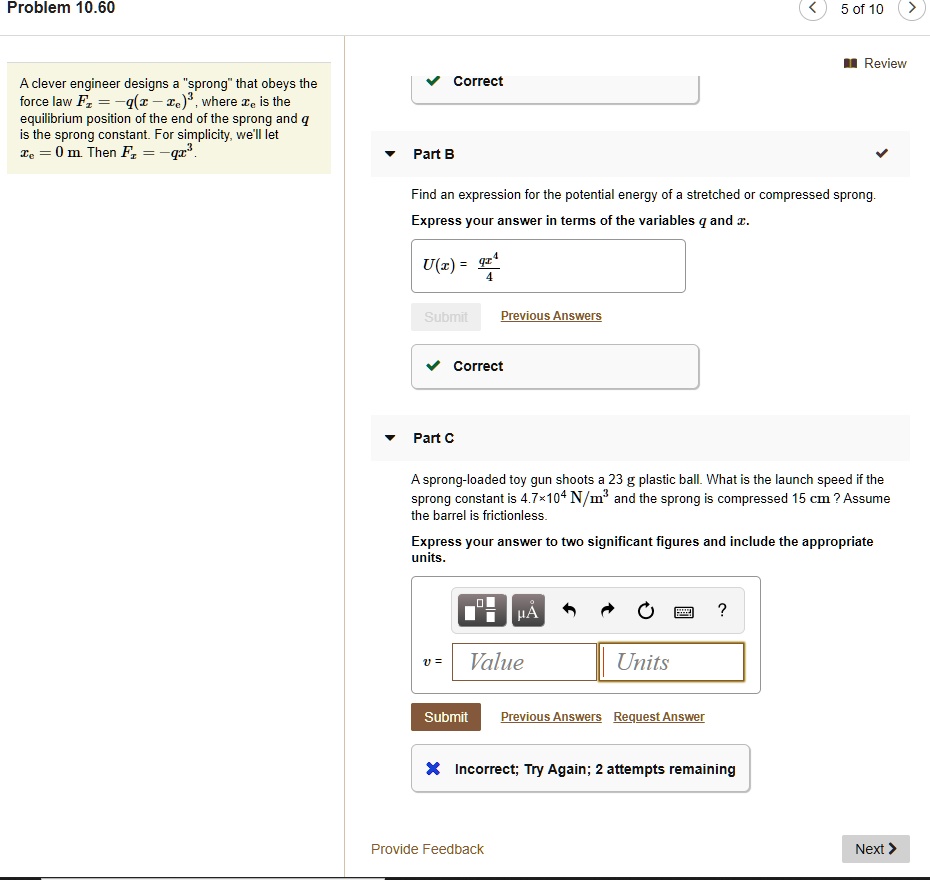Go to the previous problem arrow
The image size is (930, 880).
pyautogui.click(x=813, y=9)
